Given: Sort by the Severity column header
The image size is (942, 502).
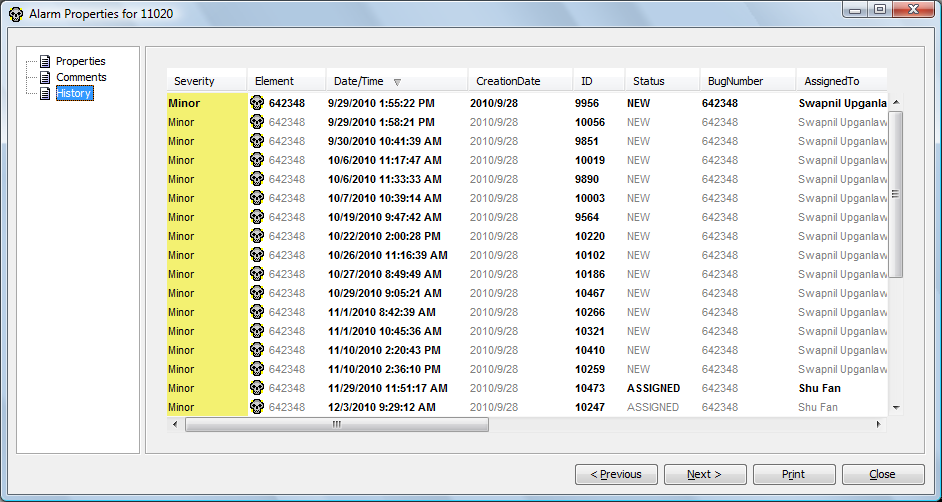Looking at the screenshot, I should point(207,81).
